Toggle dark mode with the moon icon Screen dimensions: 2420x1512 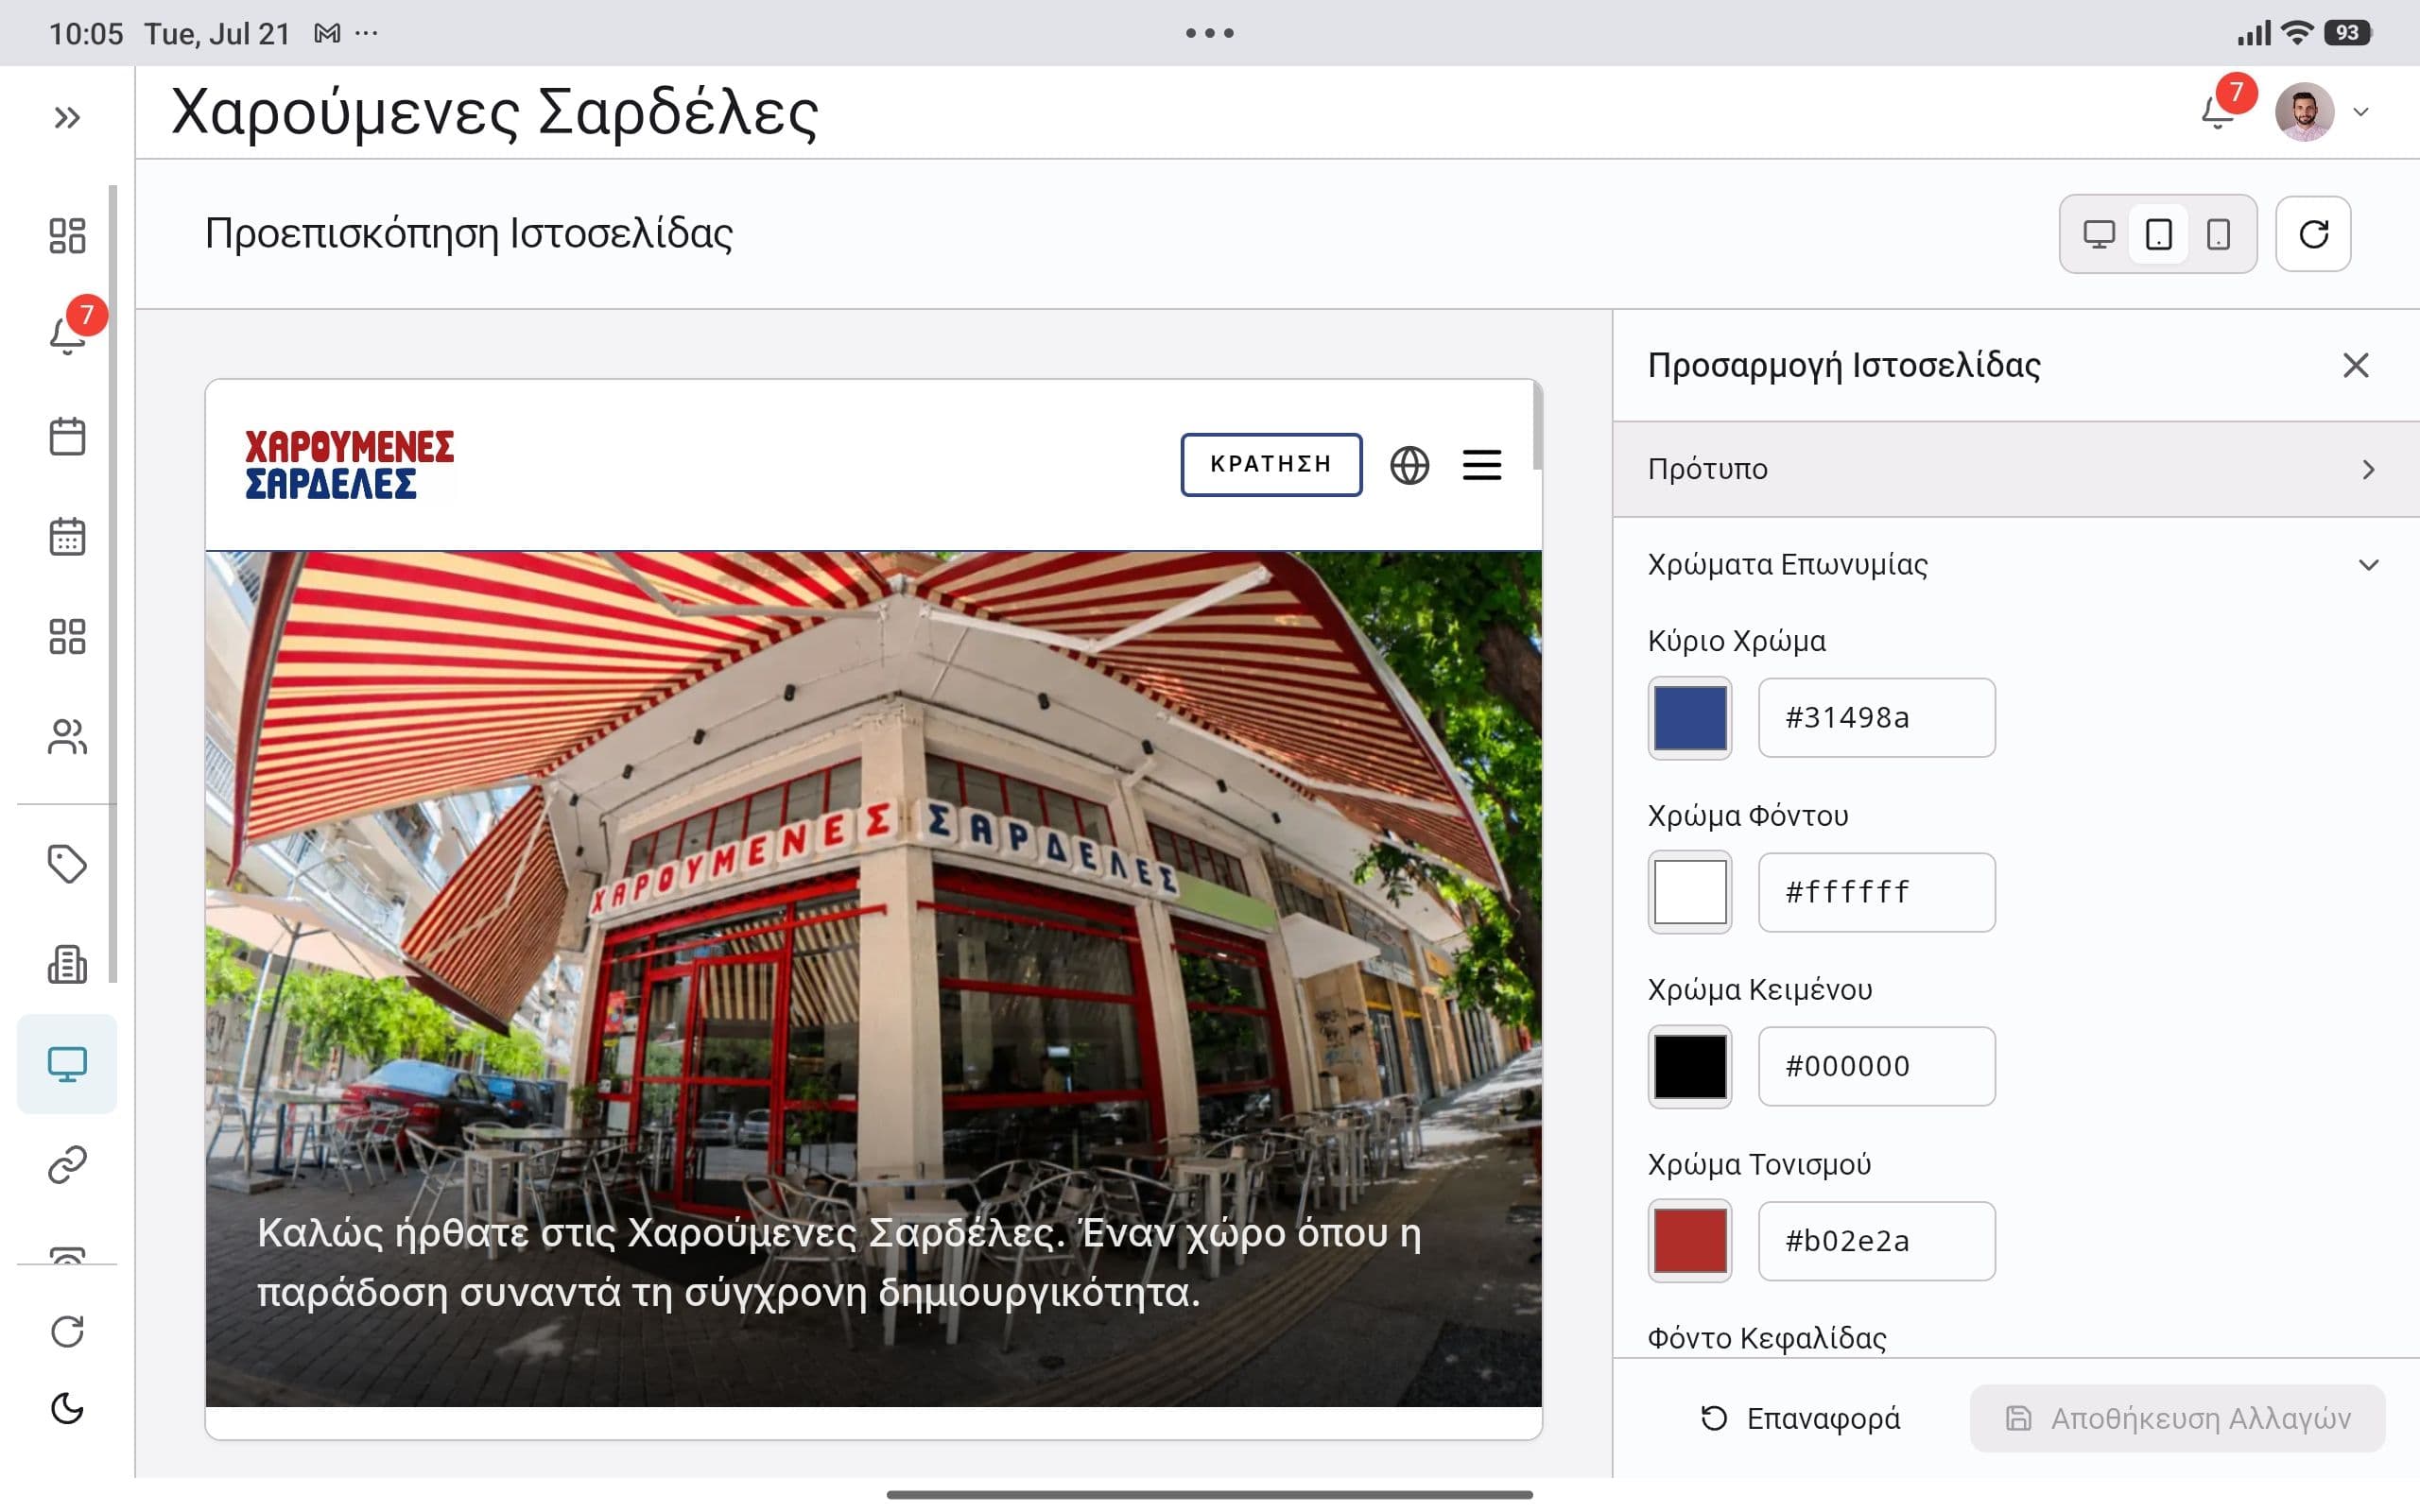[x=67, y=1409]
